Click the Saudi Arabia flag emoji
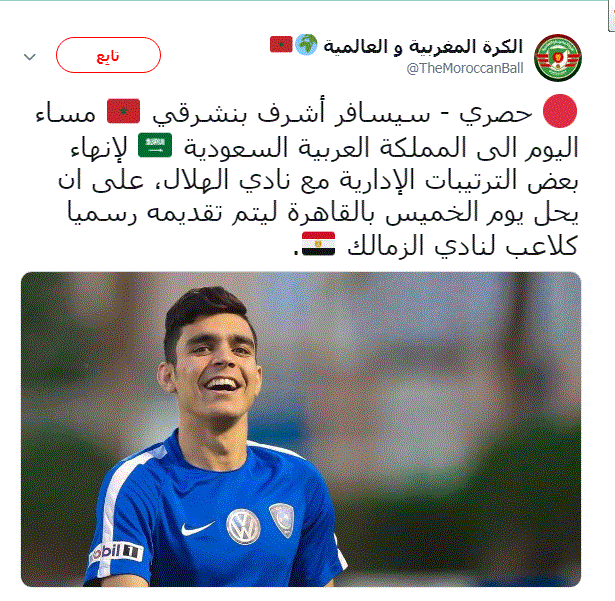The image size is (615, 601). point(155,146)
